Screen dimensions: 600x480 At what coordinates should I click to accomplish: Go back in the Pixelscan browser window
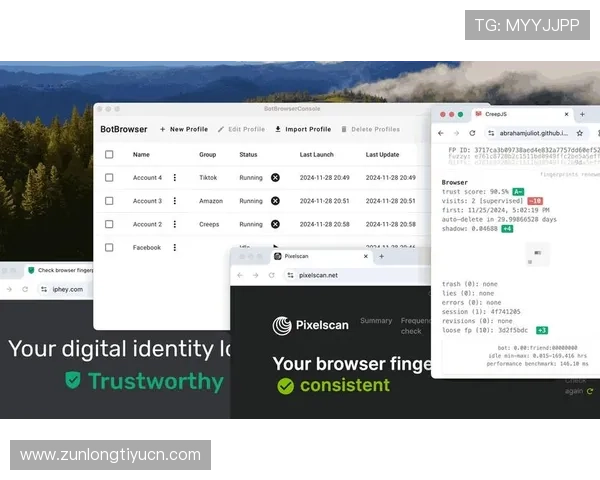click(240, 274)
